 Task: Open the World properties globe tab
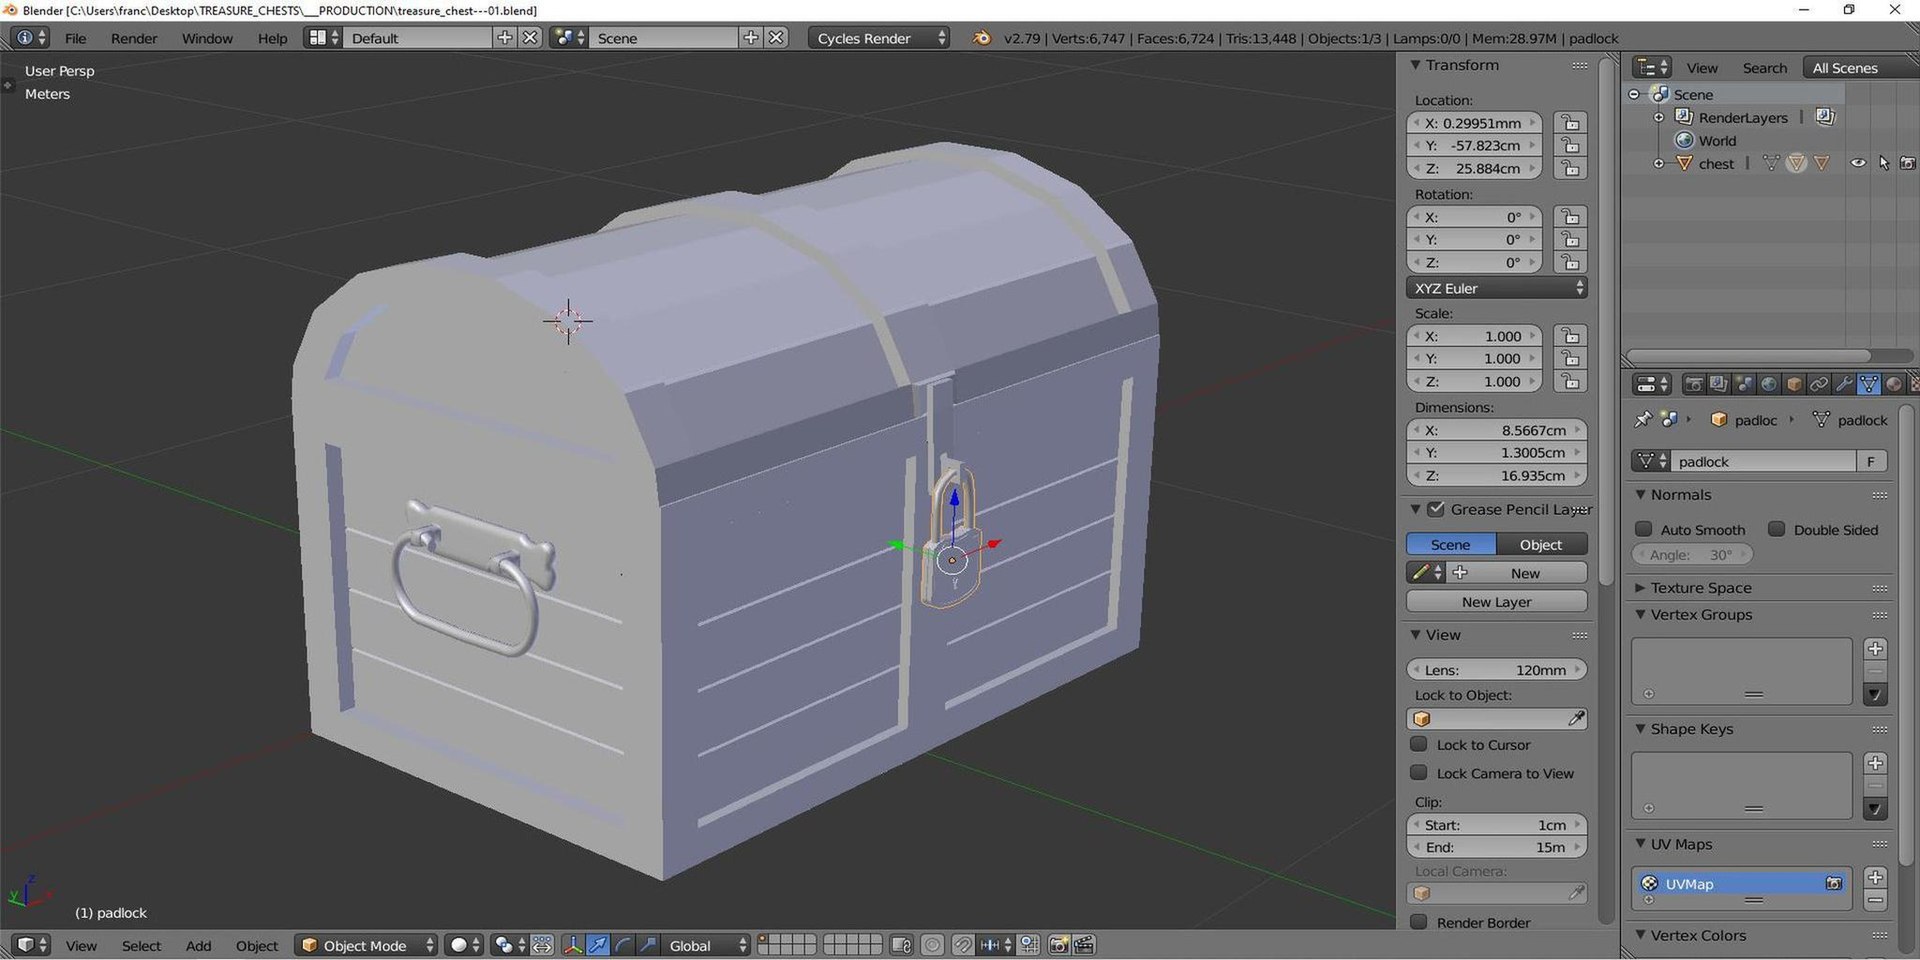click(x=1769, y=384)
